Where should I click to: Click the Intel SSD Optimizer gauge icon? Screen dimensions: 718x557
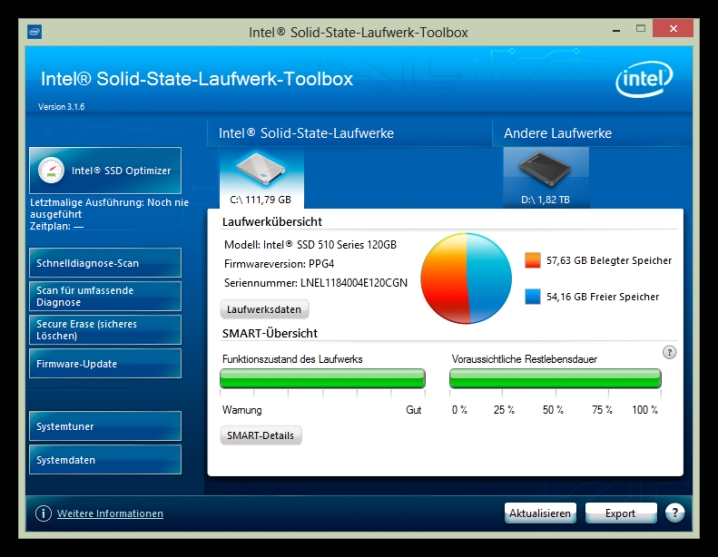(x=51, y=171)
